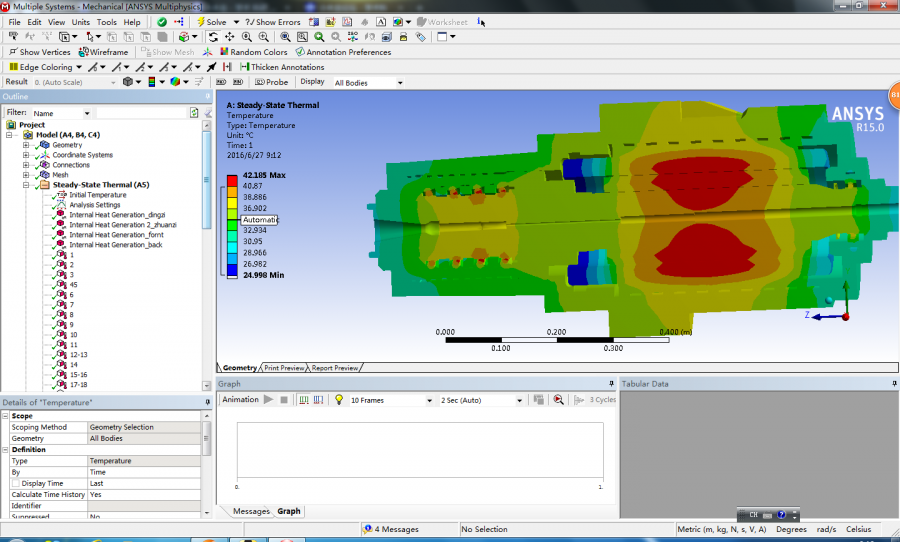Select the Pan view tool

tap(229, 37)
